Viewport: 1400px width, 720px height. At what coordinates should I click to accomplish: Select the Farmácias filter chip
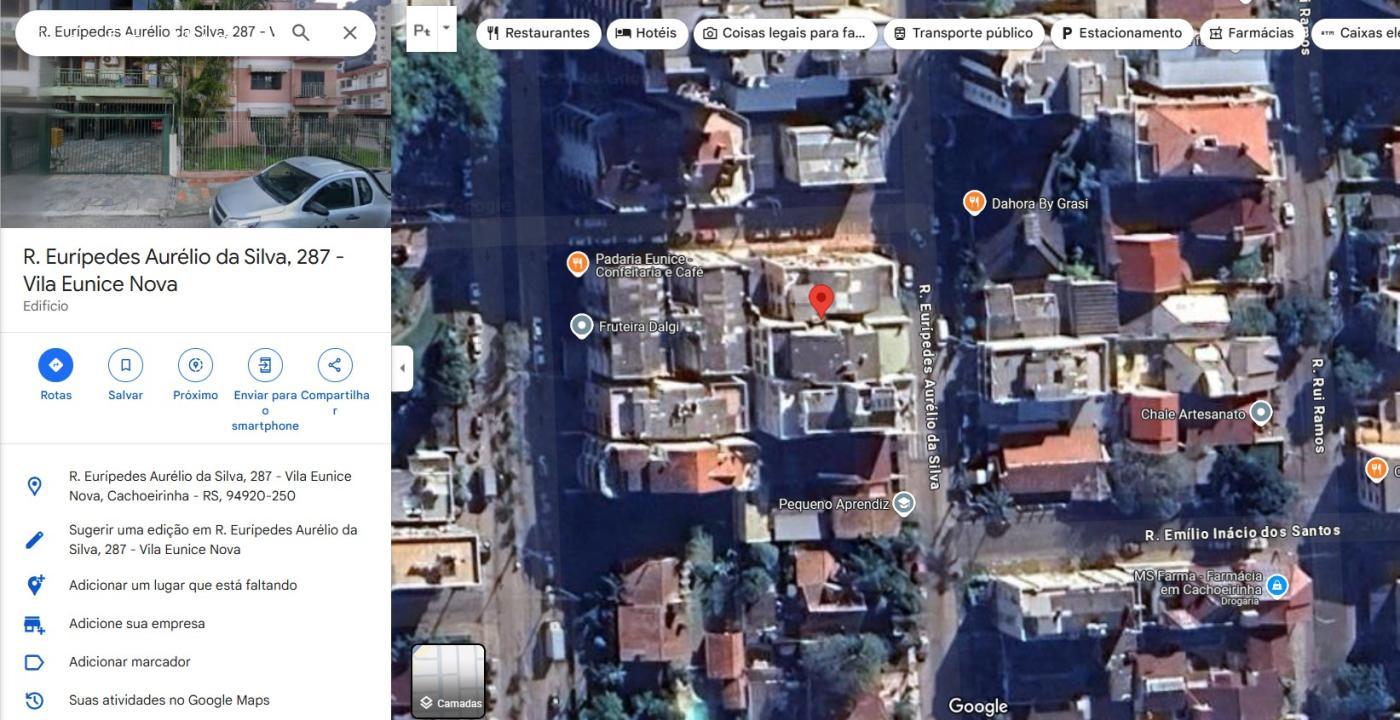(x=1251, y=33)
